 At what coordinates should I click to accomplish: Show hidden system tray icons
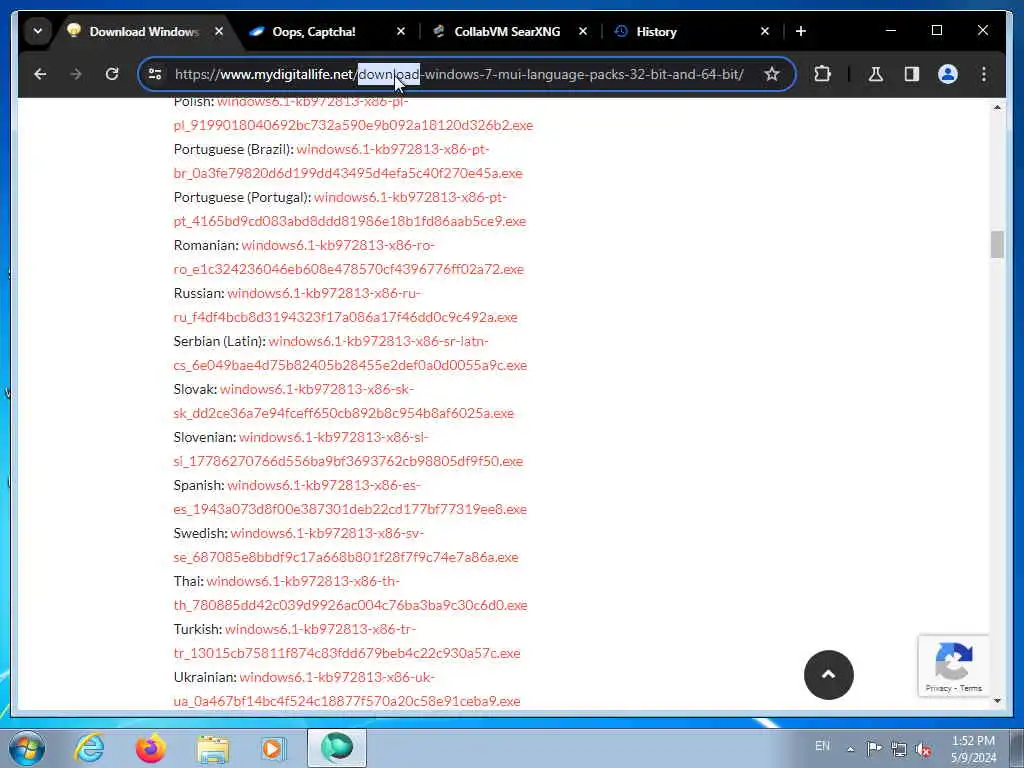pyautogui.click(x=850, y=749)
